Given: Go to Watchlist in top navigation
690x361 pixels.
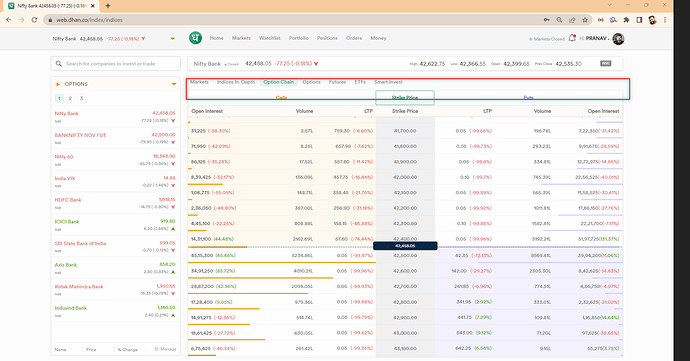Looking at the screenshot, I should 270,38.
